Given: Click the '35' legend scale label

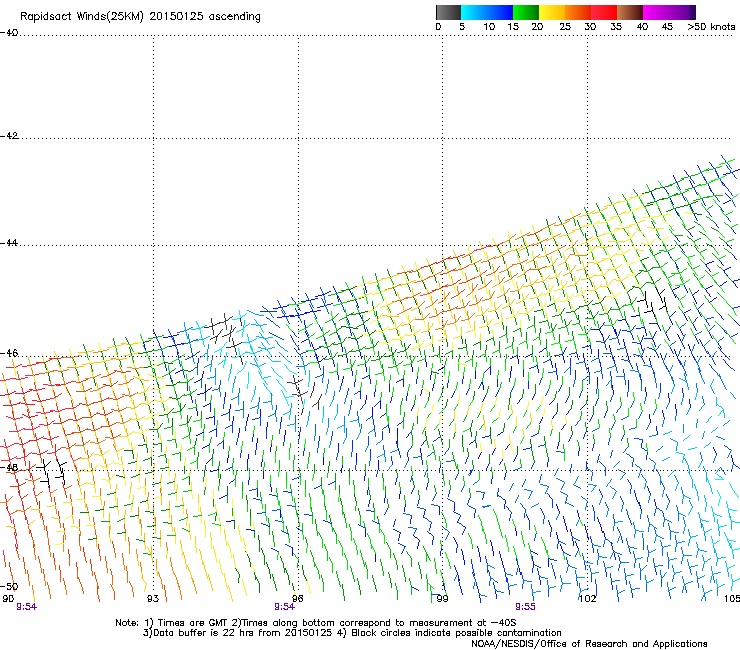Looking at the screenshot, I should click(x=616, y=27).
